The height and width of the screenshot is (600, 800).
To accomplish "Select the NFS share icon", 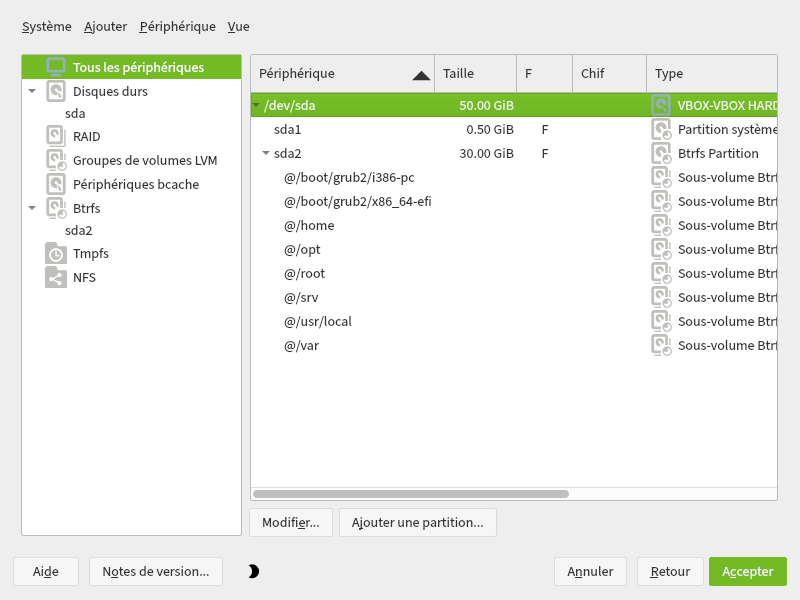I will pos(56,278).
